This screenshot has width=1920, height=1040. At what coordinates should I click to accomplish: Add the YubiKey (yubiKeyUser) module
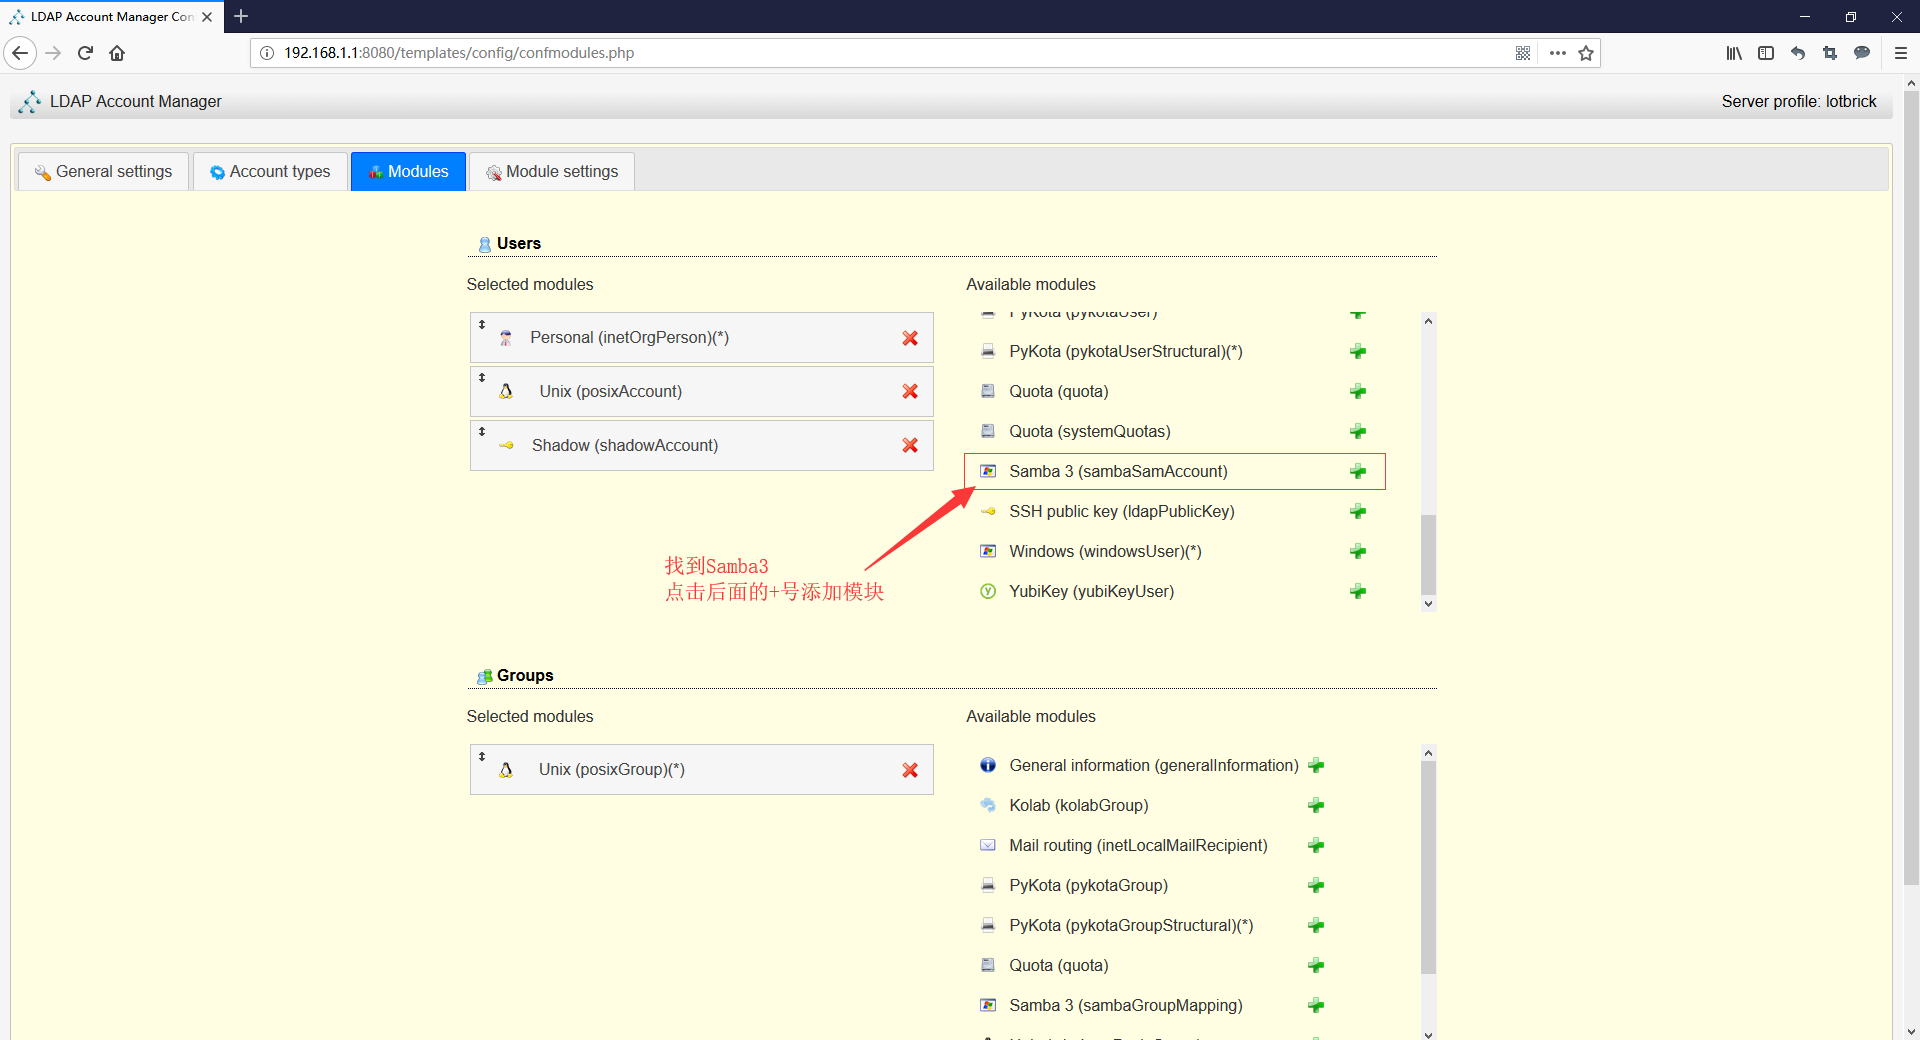[x=1358, y=591]
